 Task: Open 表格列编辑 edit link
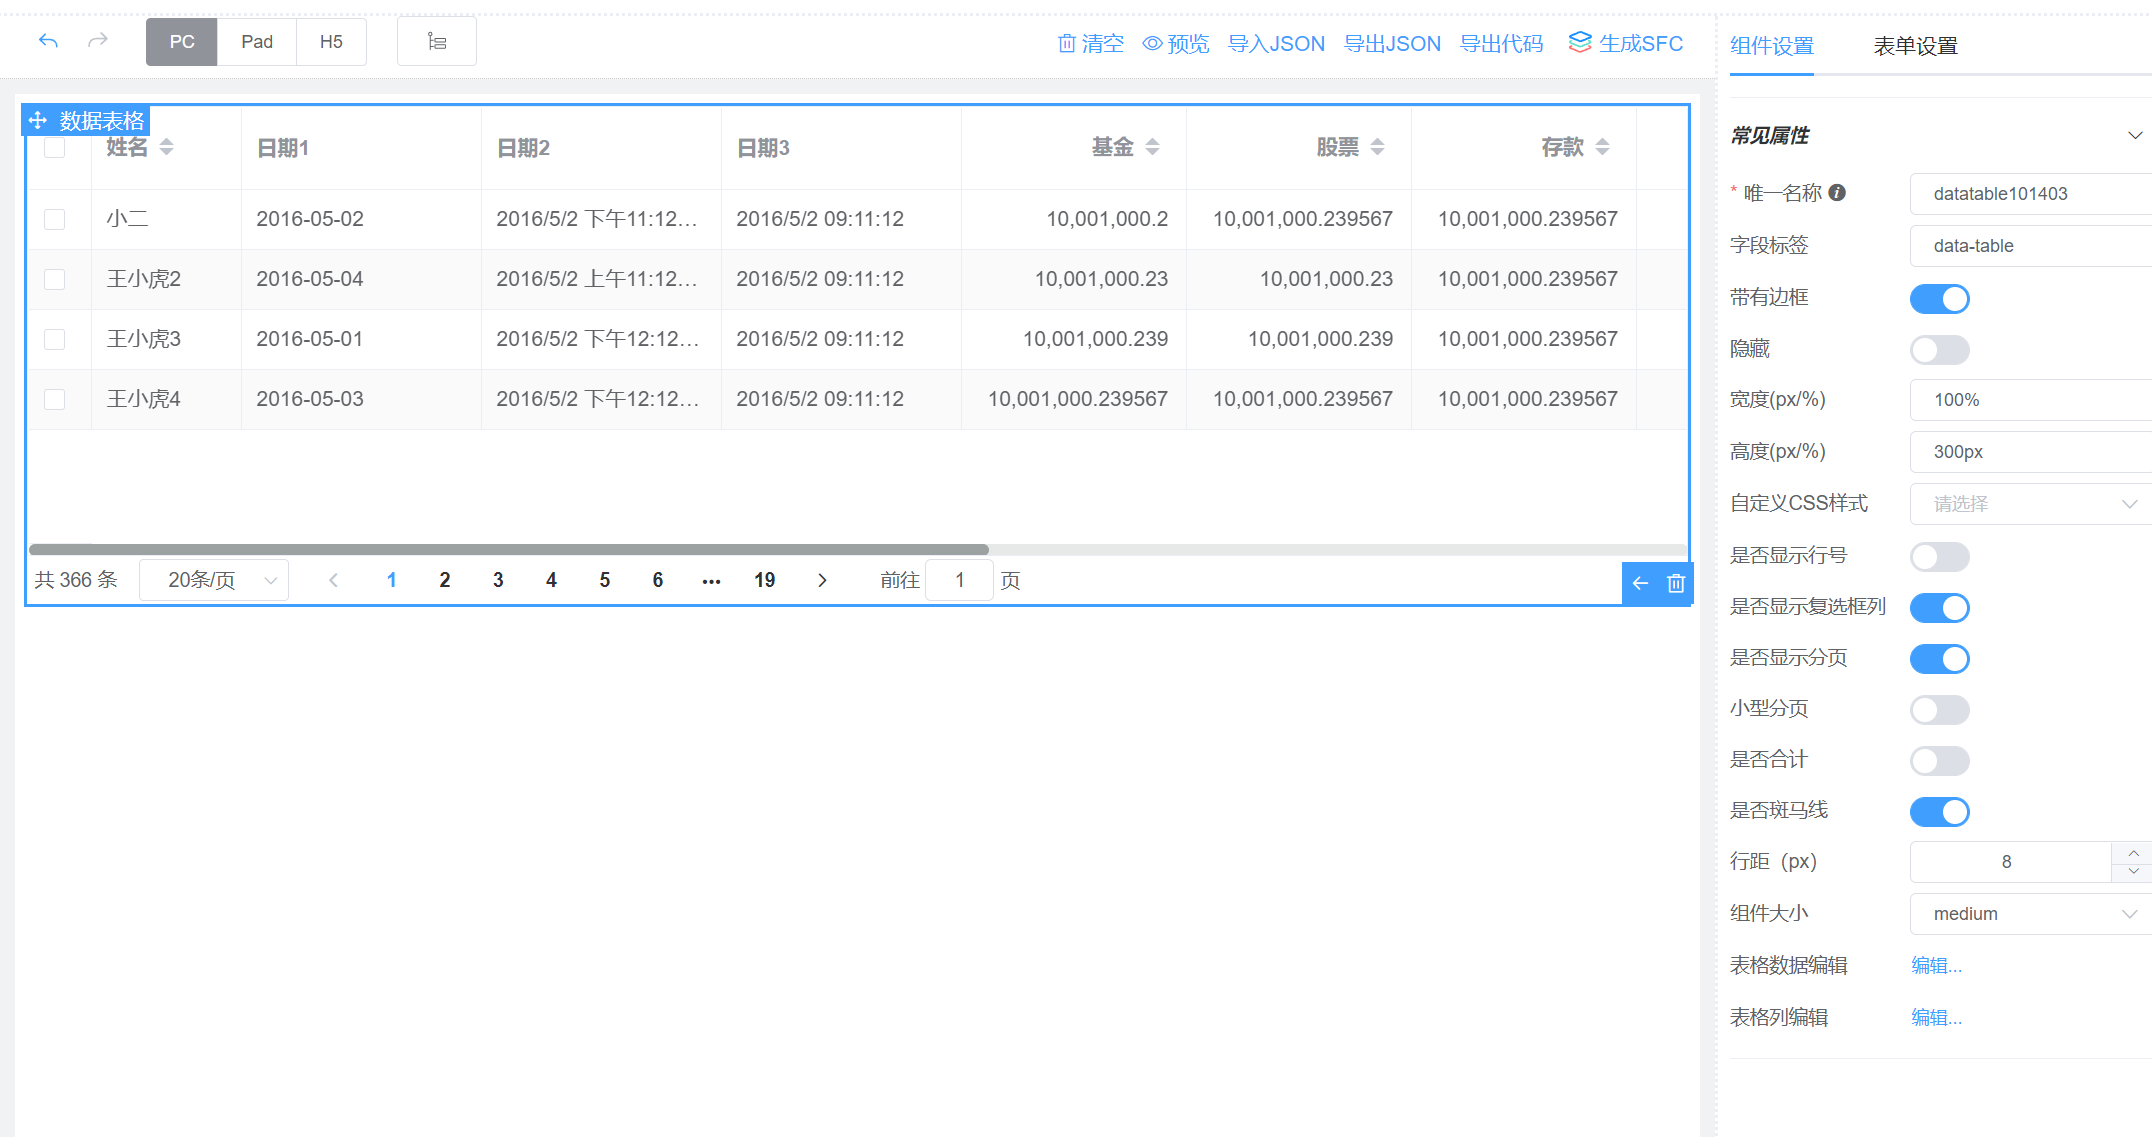[1936, 1017]
